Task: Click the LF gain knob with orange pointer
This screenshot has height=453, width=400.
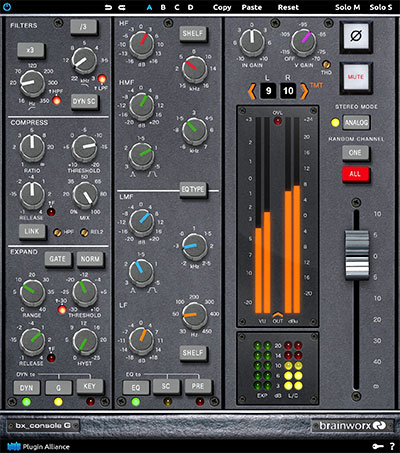Action: pos(142,340)
